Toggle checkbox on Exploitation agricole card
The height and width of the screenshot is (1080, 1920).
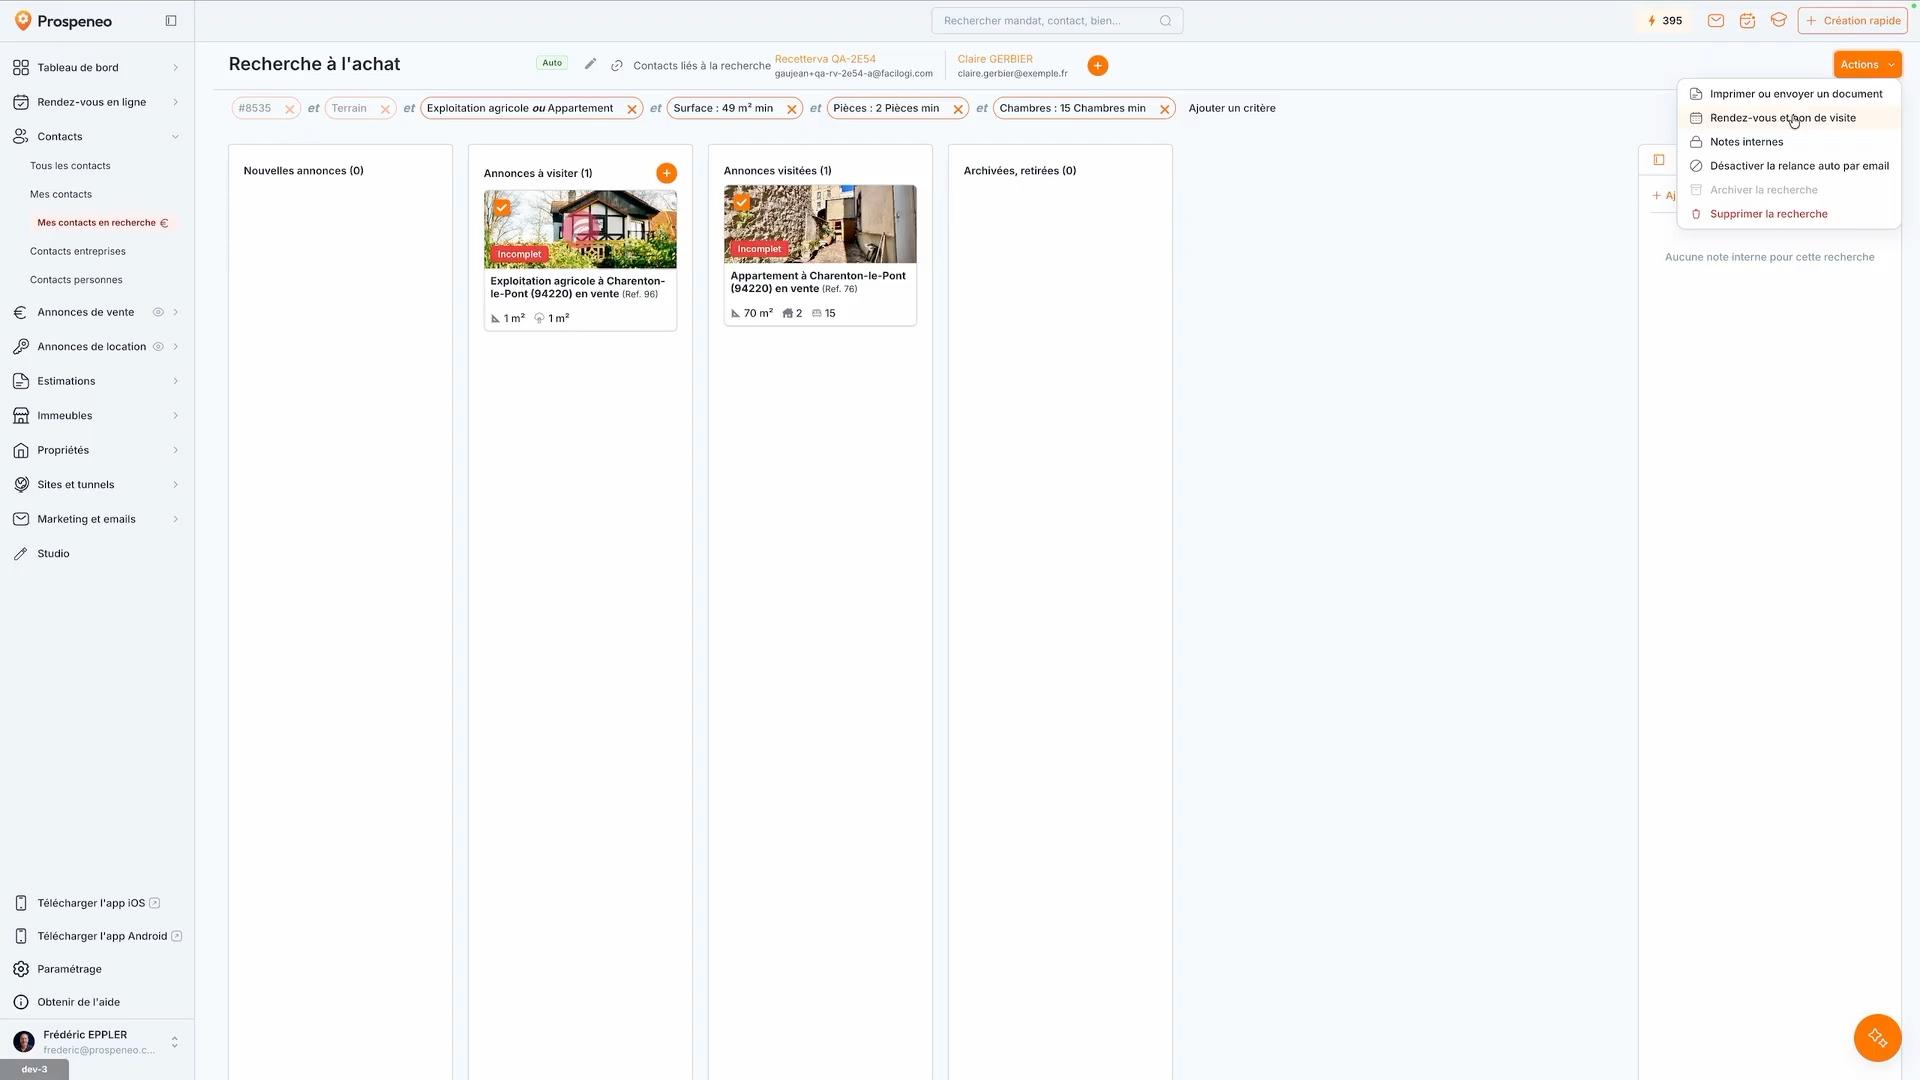[502, 208]
